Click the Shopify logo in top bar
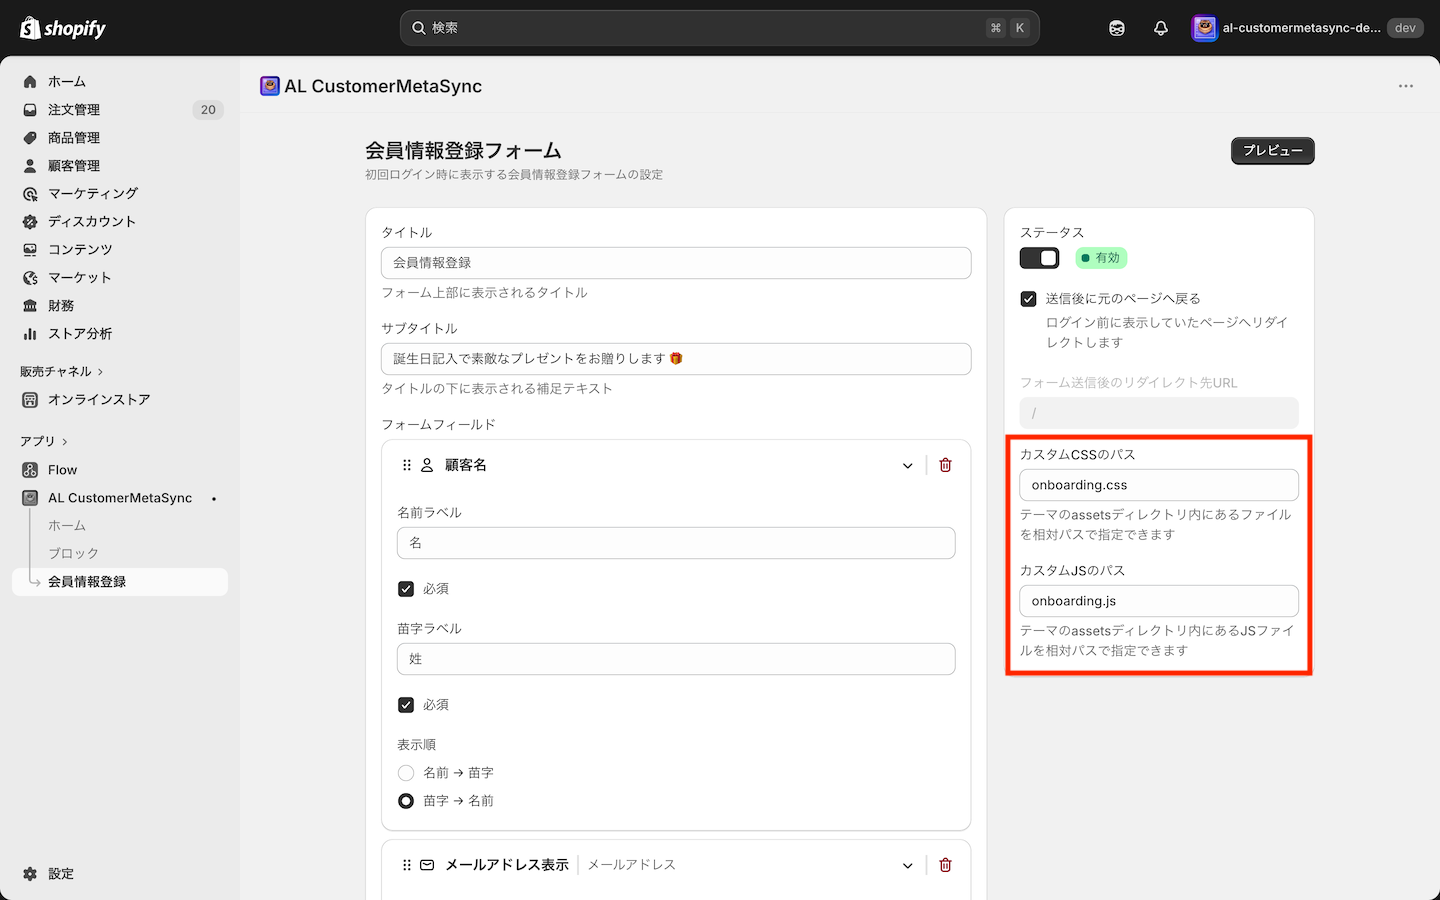 click(x=63, y=28)
